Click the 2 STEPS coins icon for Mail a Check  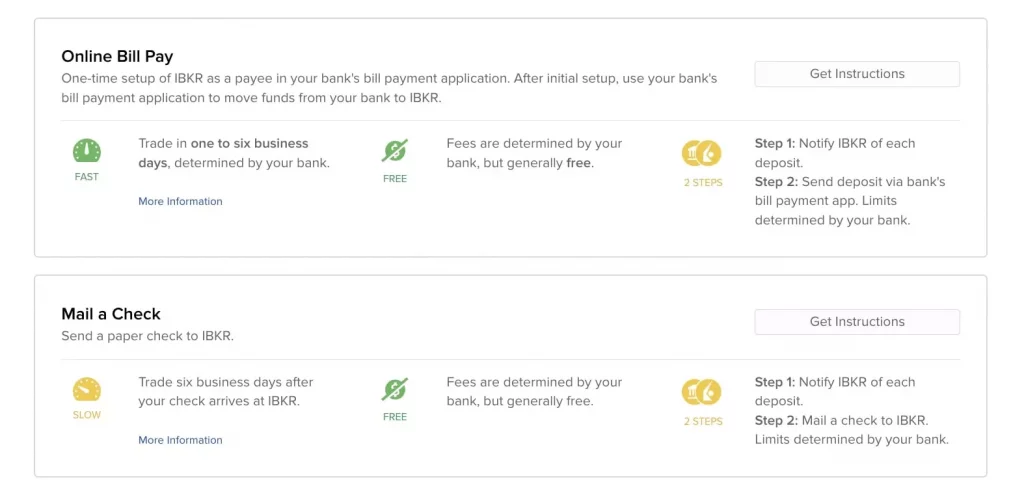coord(701,391)
